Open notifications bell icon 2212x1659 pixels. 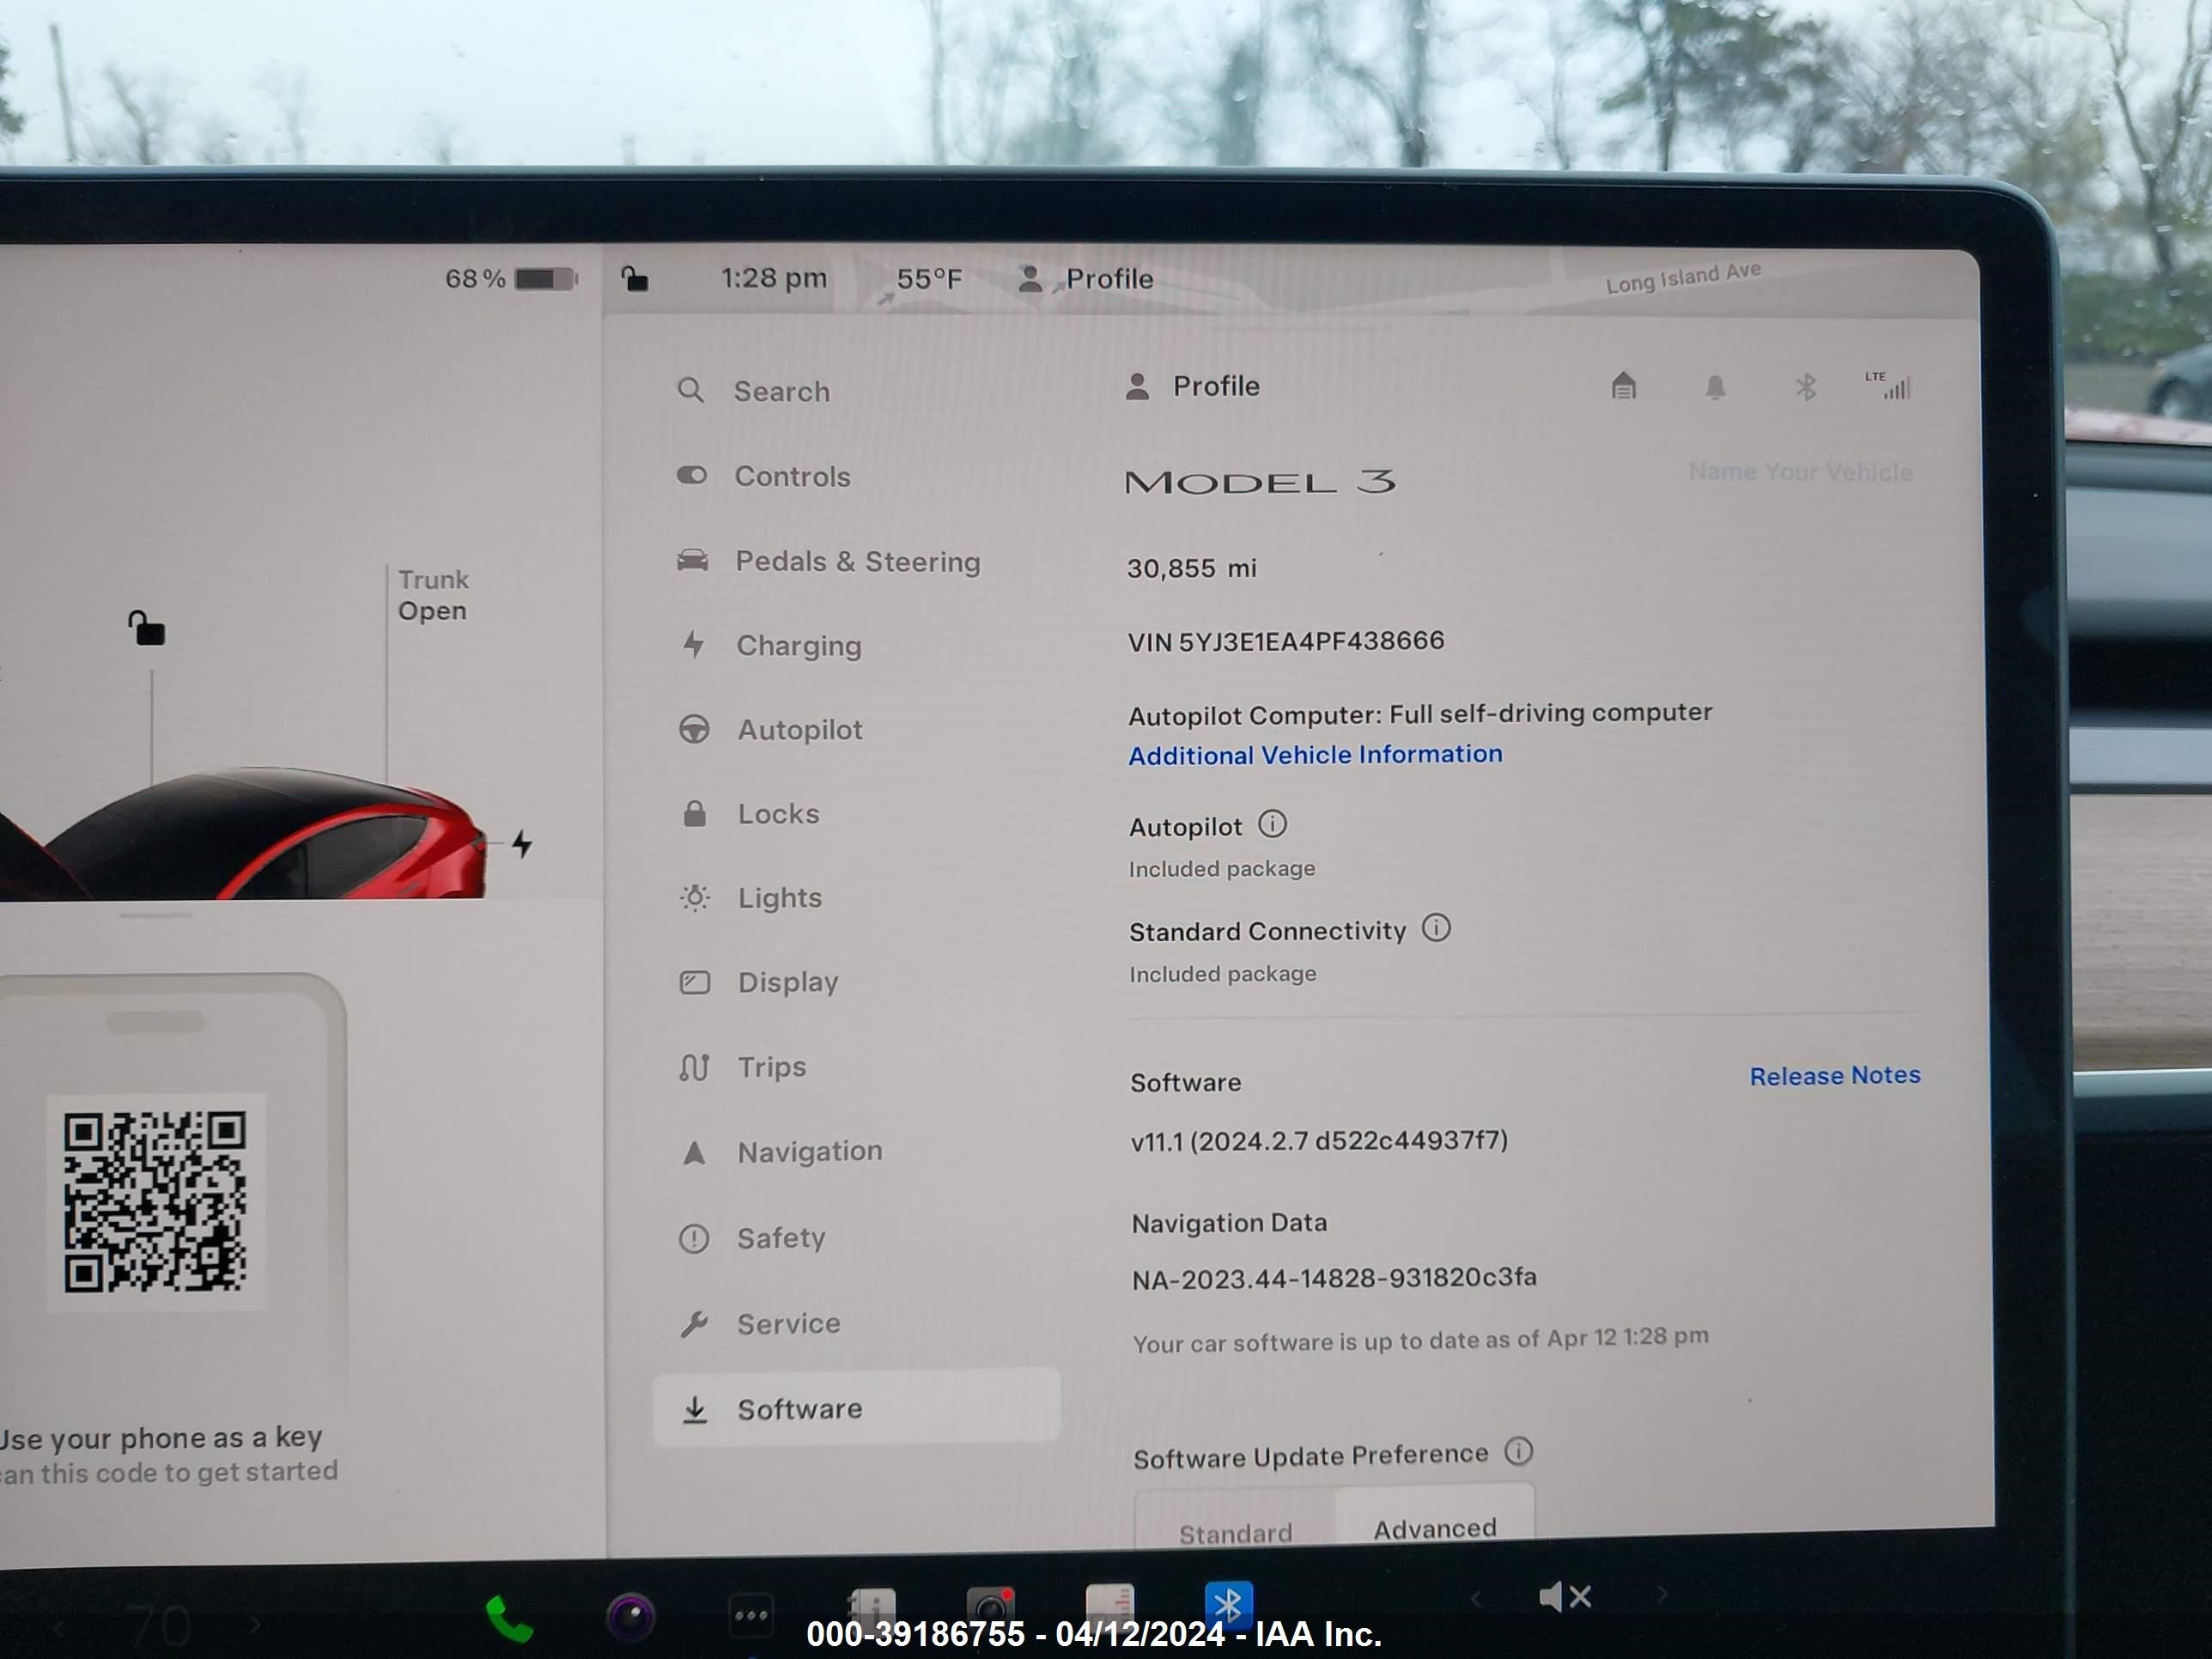point(1715,387)
